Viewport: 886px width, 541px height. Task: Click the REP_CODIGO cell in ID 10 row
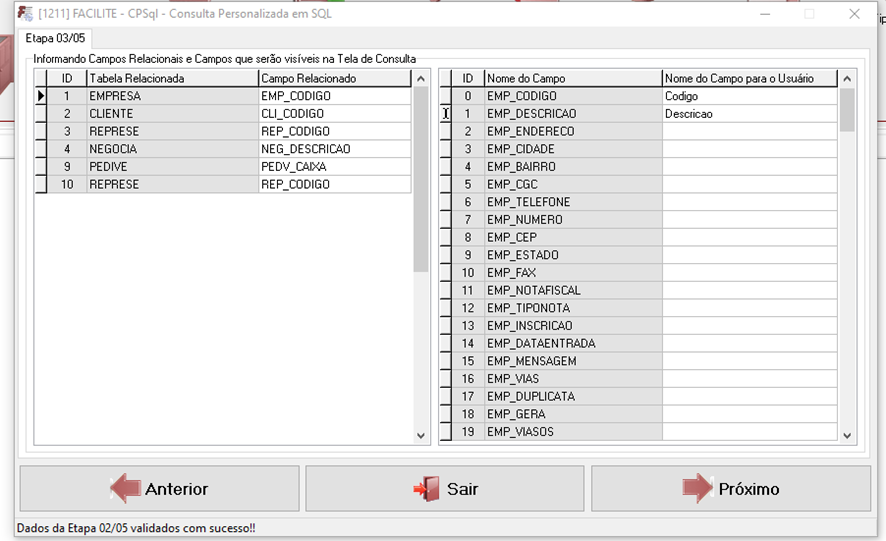tap(335, 184)
